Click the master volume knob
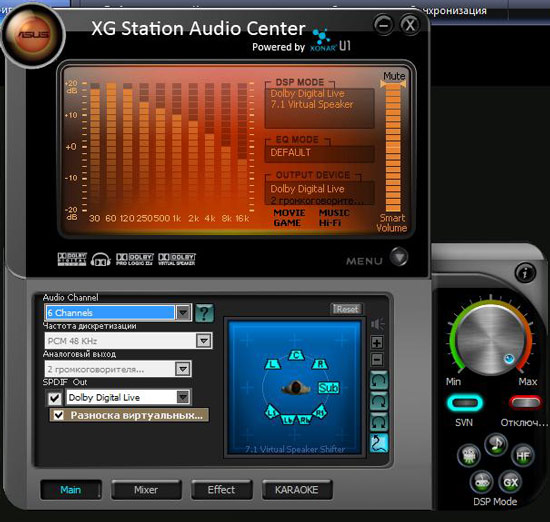Viewport: 550px width, 522px height. pyautogui.click(x=491, y=339)
